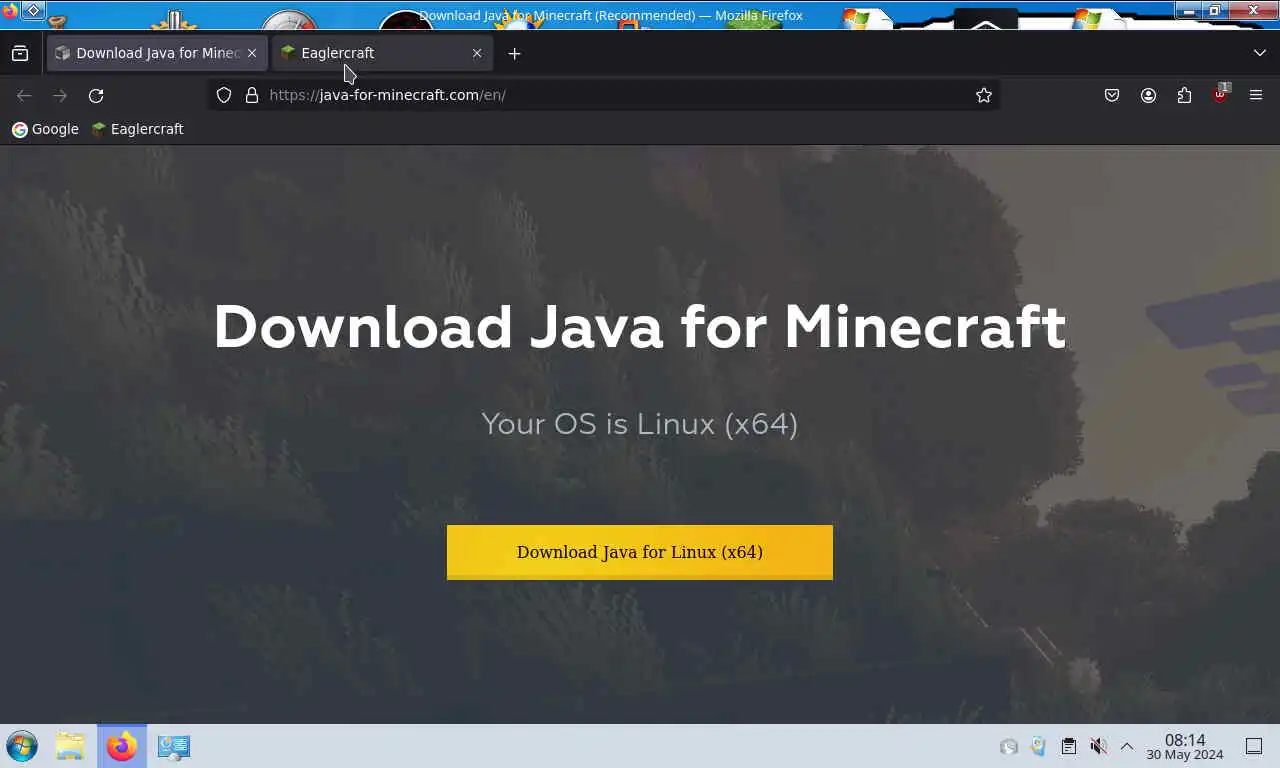Open the Firefox account menu

[x=1148, y=95]
